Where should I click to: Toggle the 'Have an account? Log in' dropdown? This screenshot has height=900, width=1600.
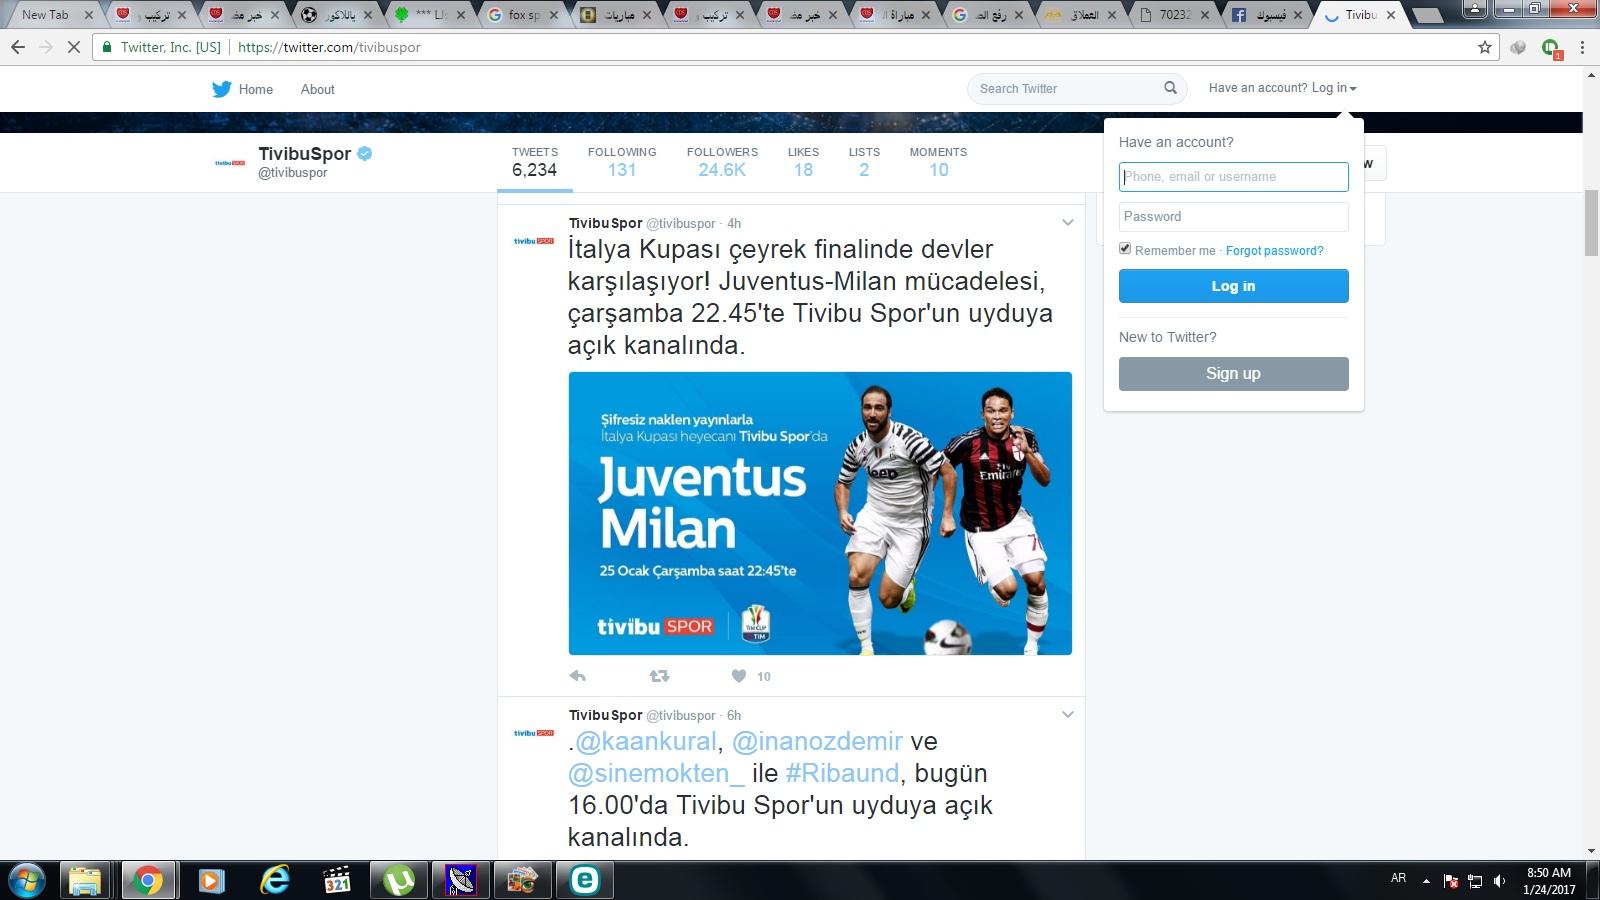pos(1282,88)
